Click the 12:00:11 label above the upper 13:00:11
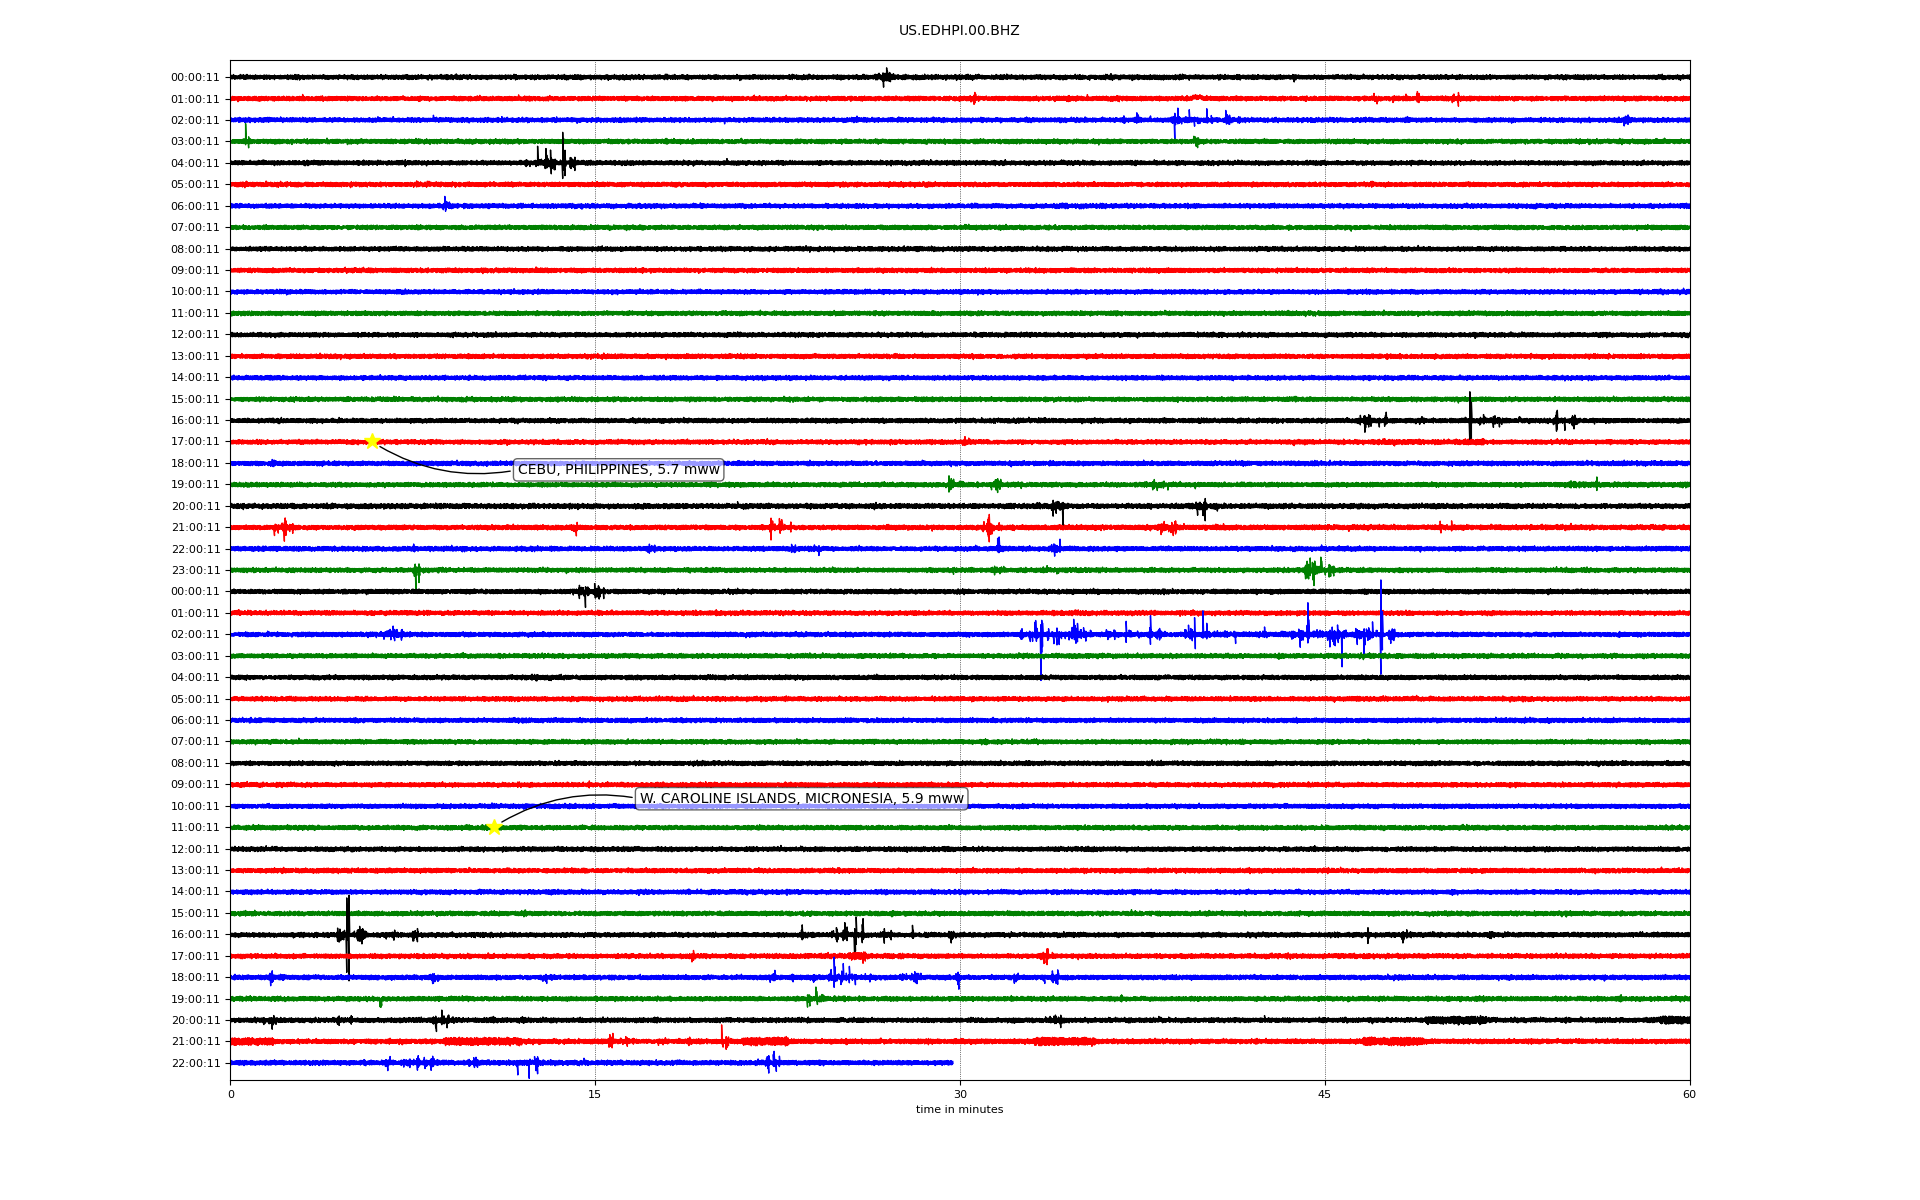 [195, 335]
